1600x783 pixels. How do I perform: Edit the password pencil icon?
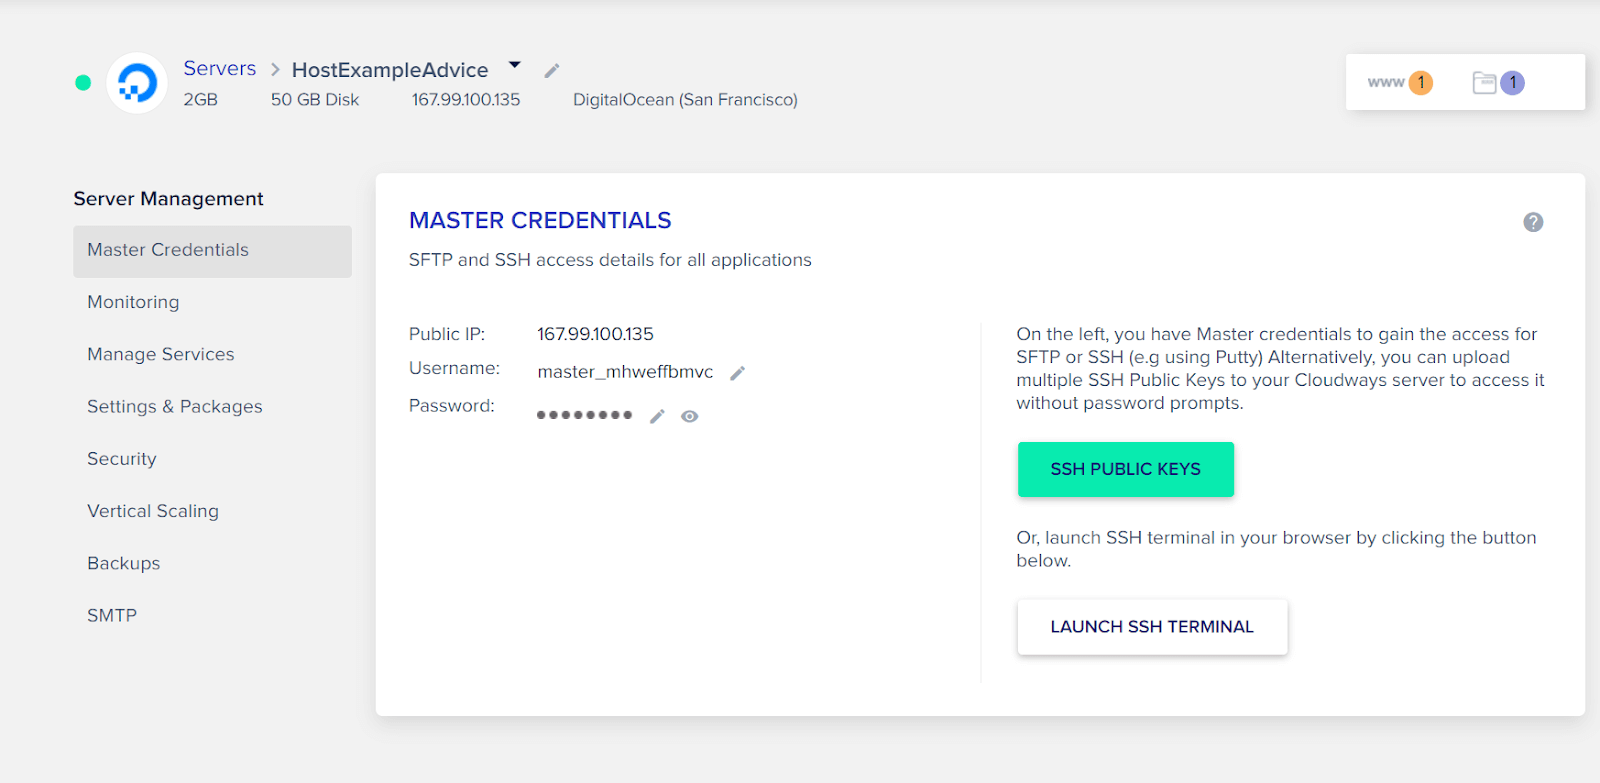(x=657, y=416)
